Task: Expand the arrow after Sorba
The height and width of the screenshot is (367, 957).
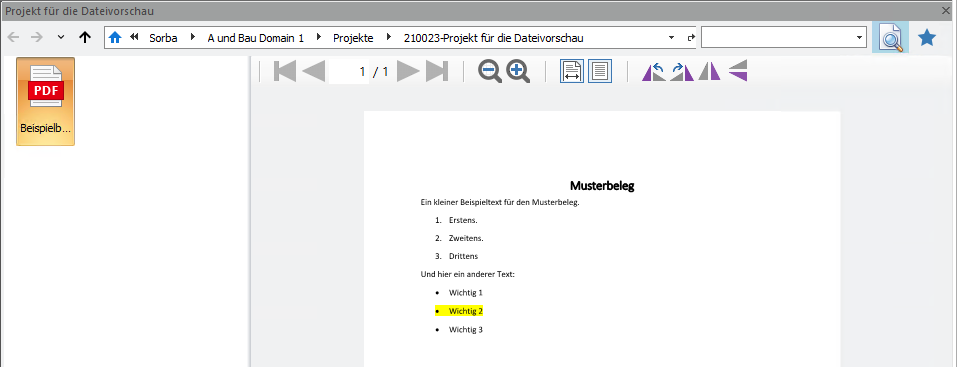Action: click(193, 37)
